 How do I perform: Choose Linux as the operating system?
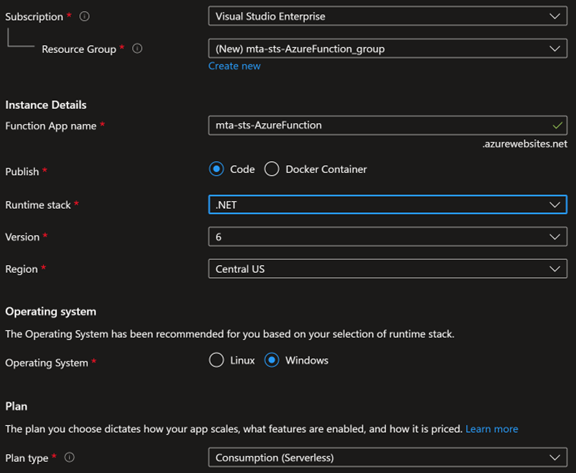(x=216, y=360)
